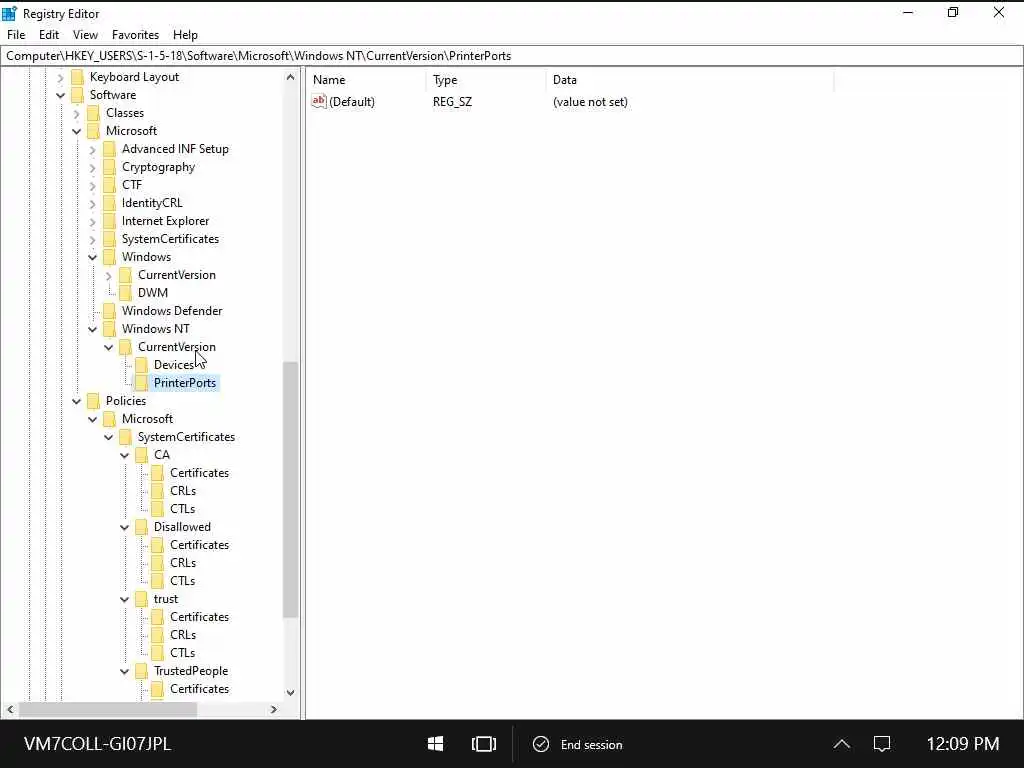
Task: Click the registry path address bar
Action: (x=512, y=56)
